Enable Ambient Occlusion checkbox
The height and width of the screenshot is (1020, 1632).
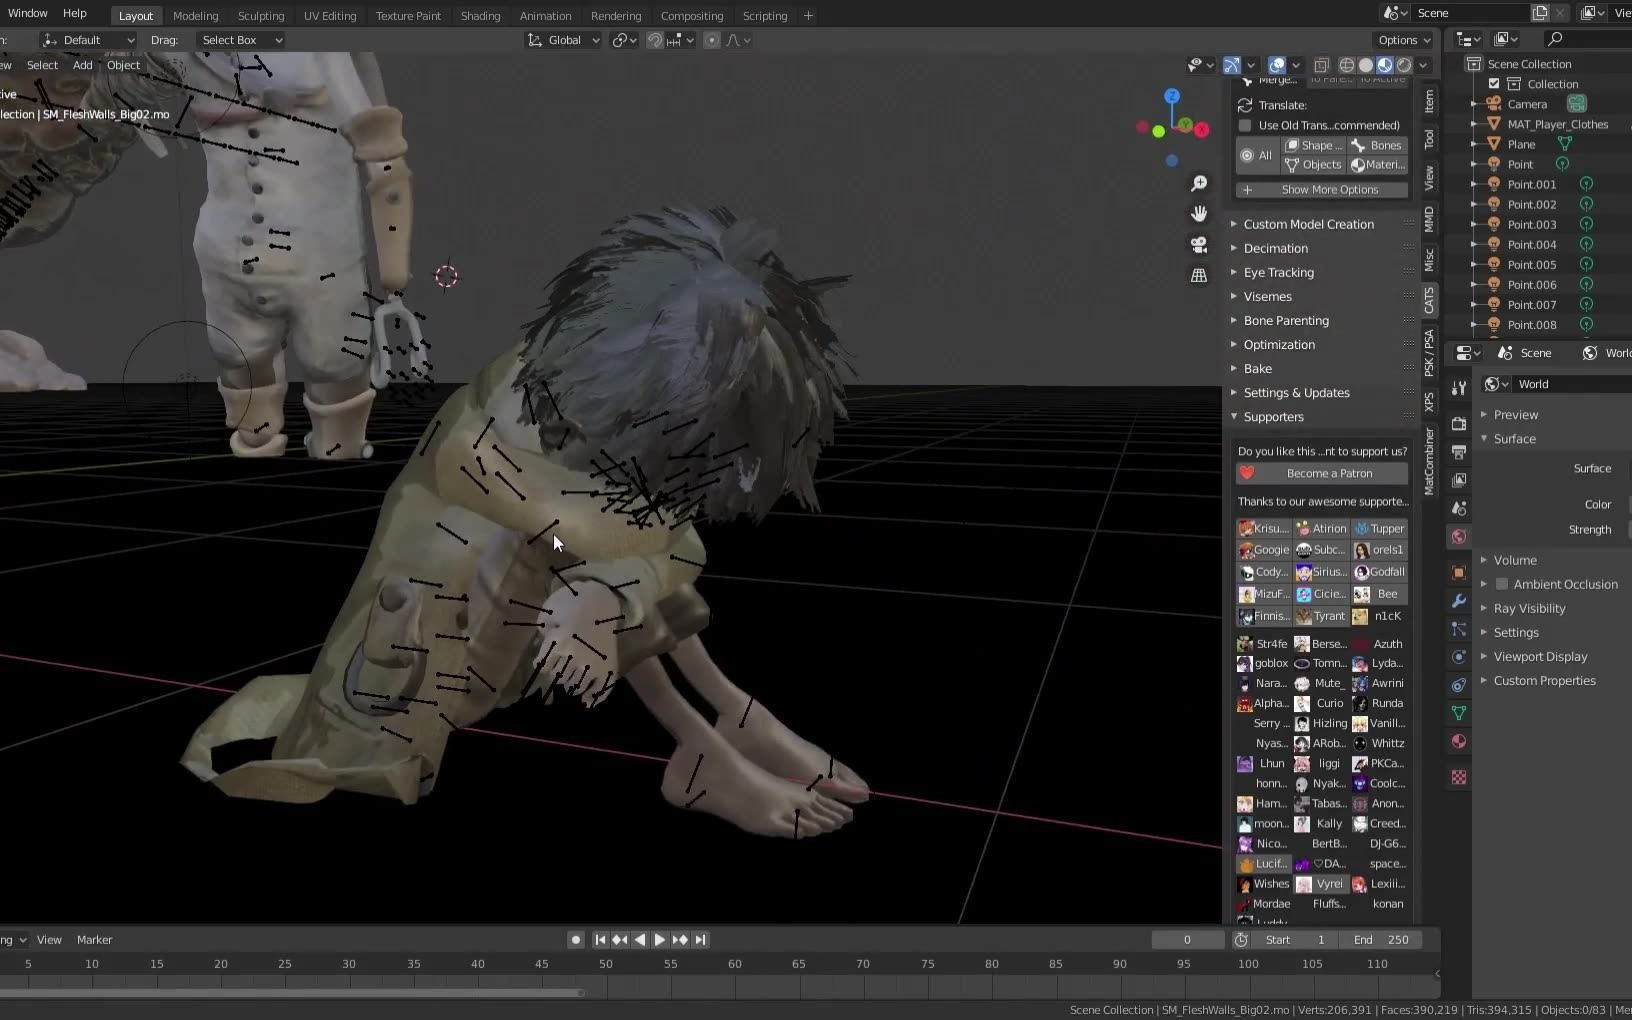tap(1501, 584)
